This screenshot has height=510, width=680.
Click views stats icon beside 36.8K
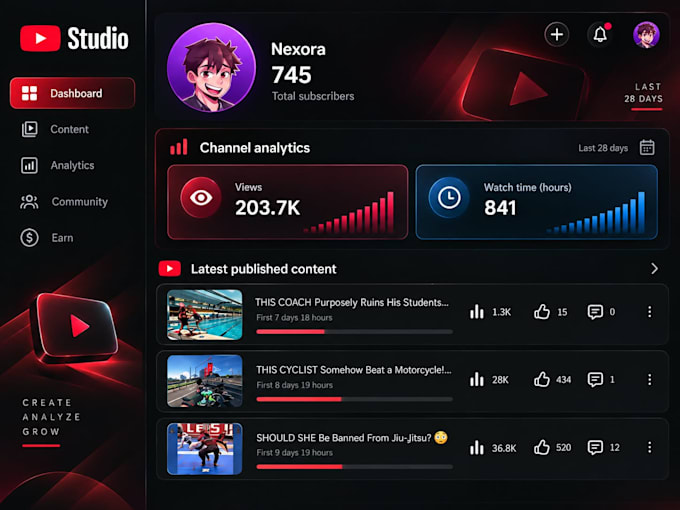tap(477, 447)
